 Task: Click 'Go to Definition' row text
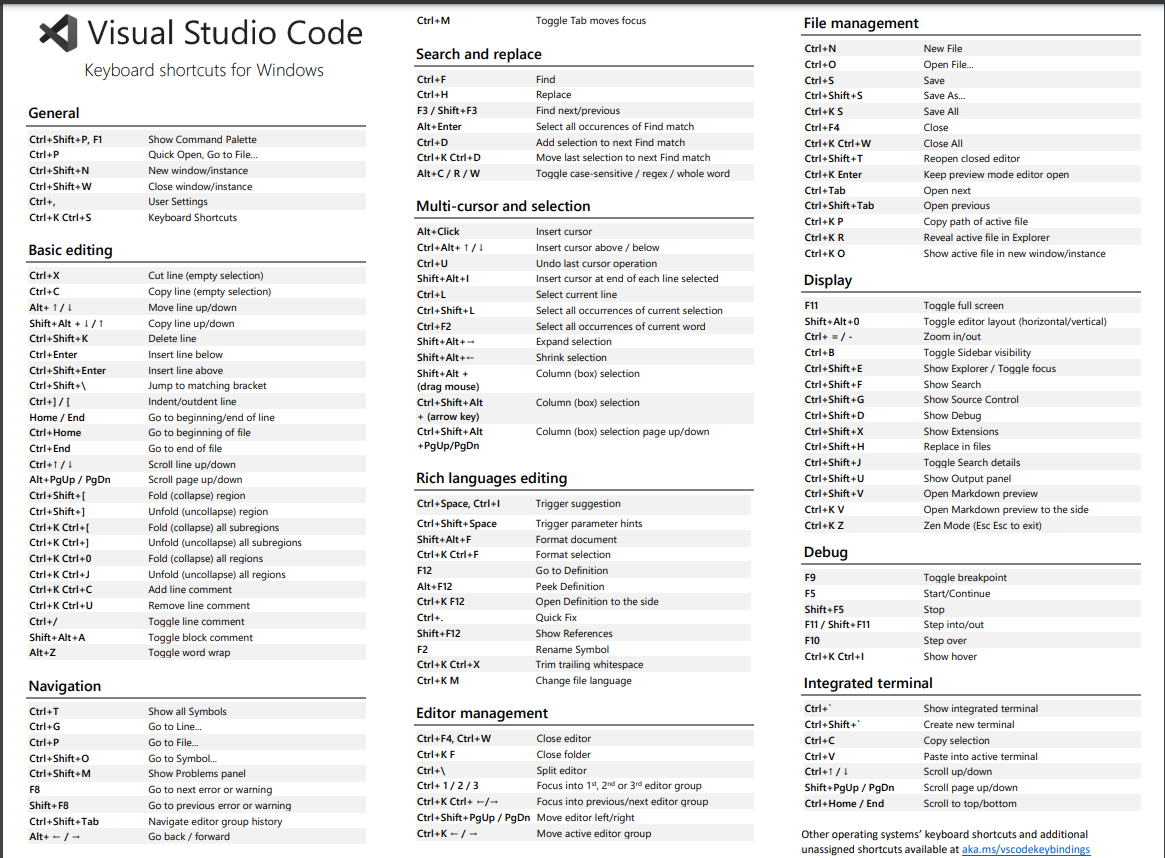coord(572,571)
